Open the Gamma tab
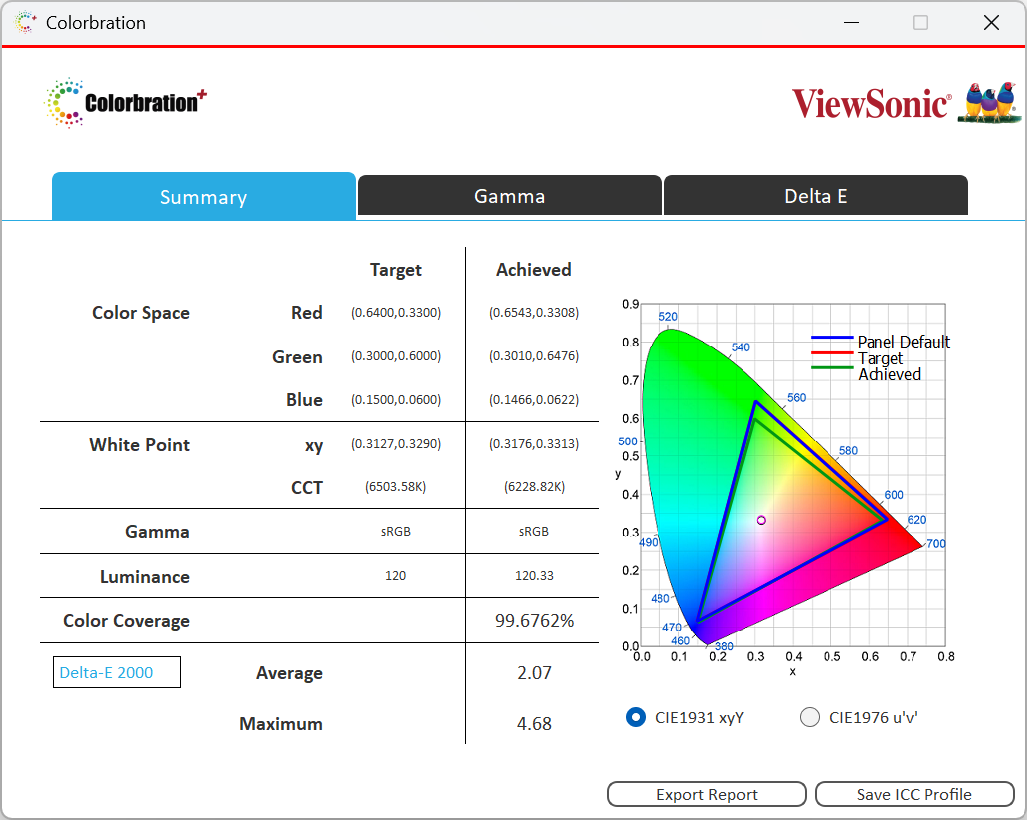The image size is (1027, 820). (x=510, y=196)
